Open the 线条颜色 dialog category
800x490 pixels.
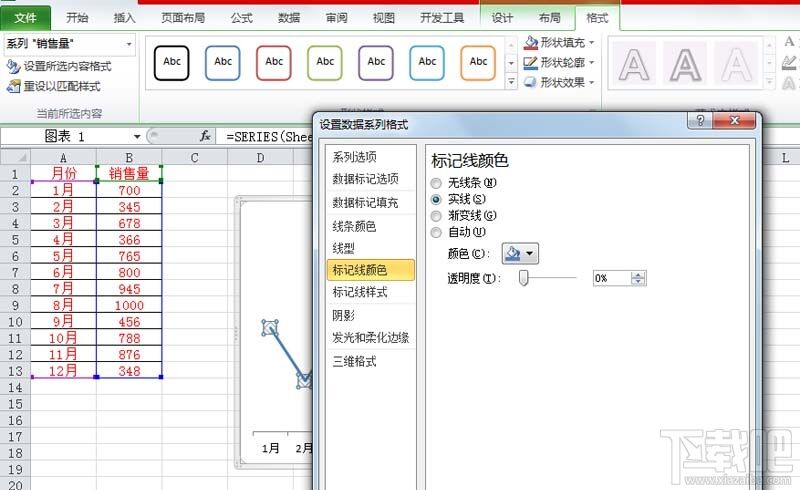tap(371, 226)
